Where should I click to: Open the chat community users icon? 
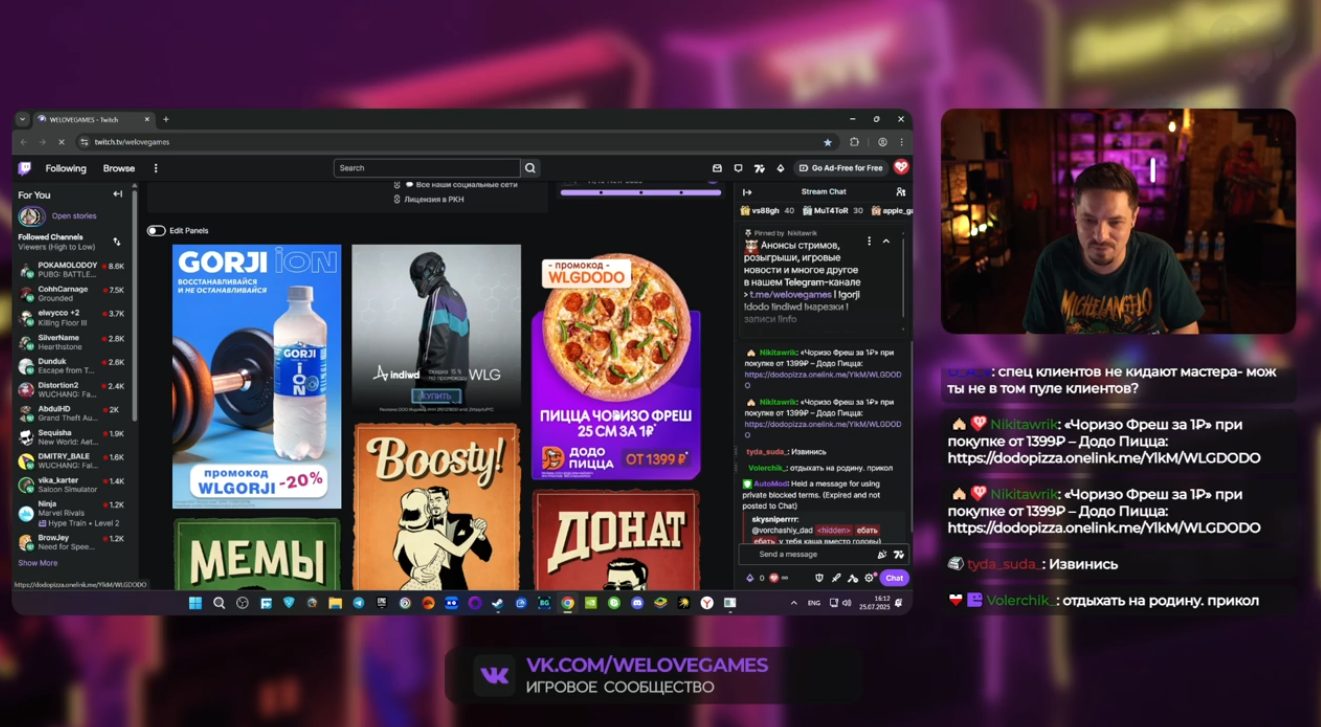coord(901,192)
